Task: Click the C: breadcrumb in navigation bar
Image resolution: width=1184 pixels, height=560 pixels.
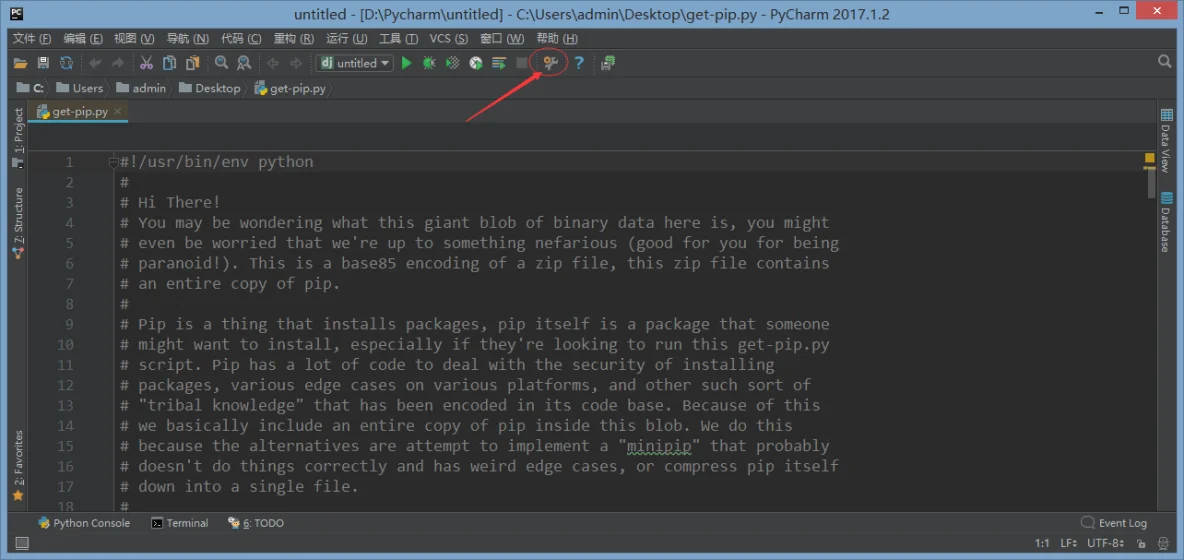Action: [x=30, y=88]
